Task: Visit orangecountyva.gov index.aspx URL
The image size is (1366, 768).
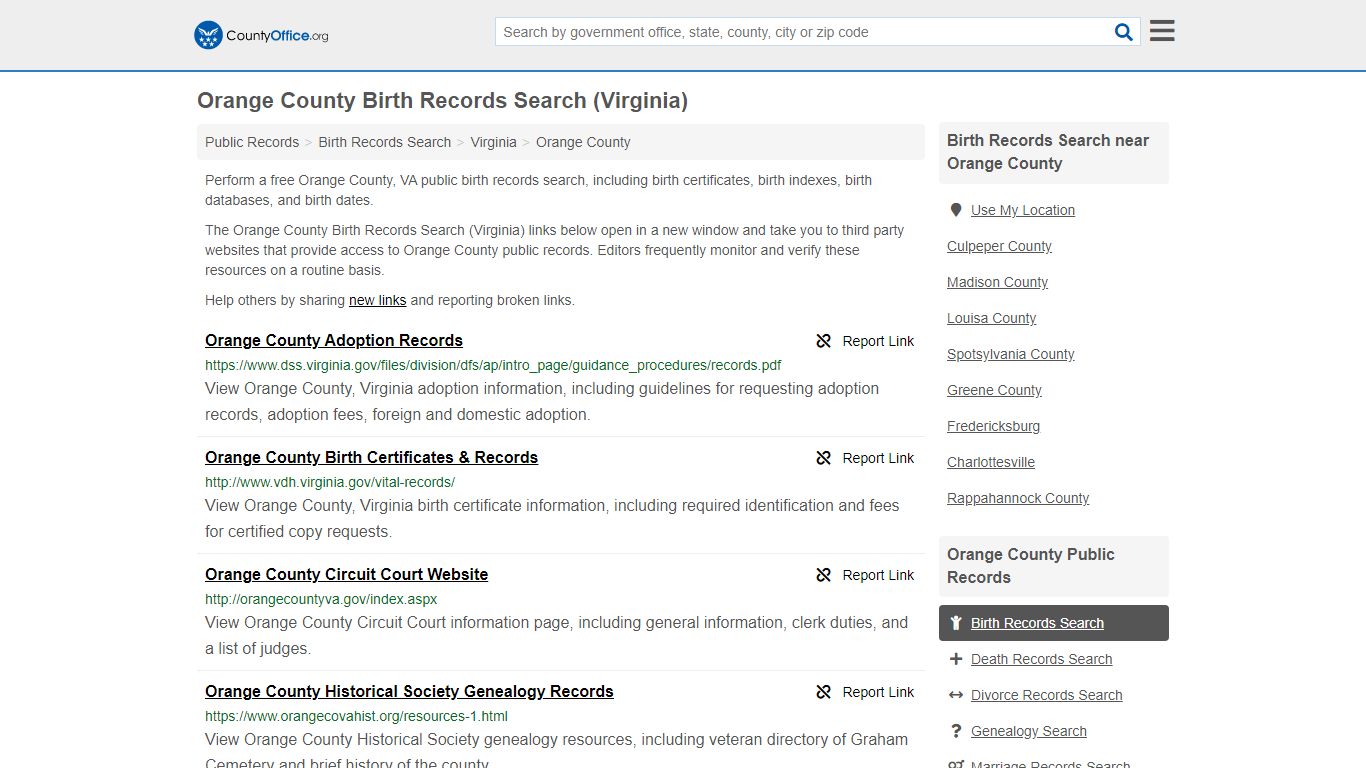Action: click(321, 599)
